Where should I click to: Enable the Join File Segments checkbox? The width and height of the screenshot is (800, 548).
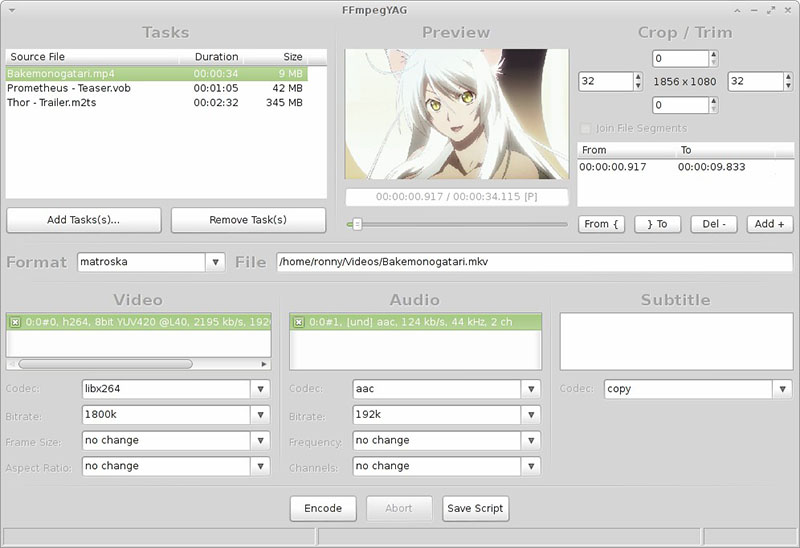pyautogui.click(x=586, y=128)
